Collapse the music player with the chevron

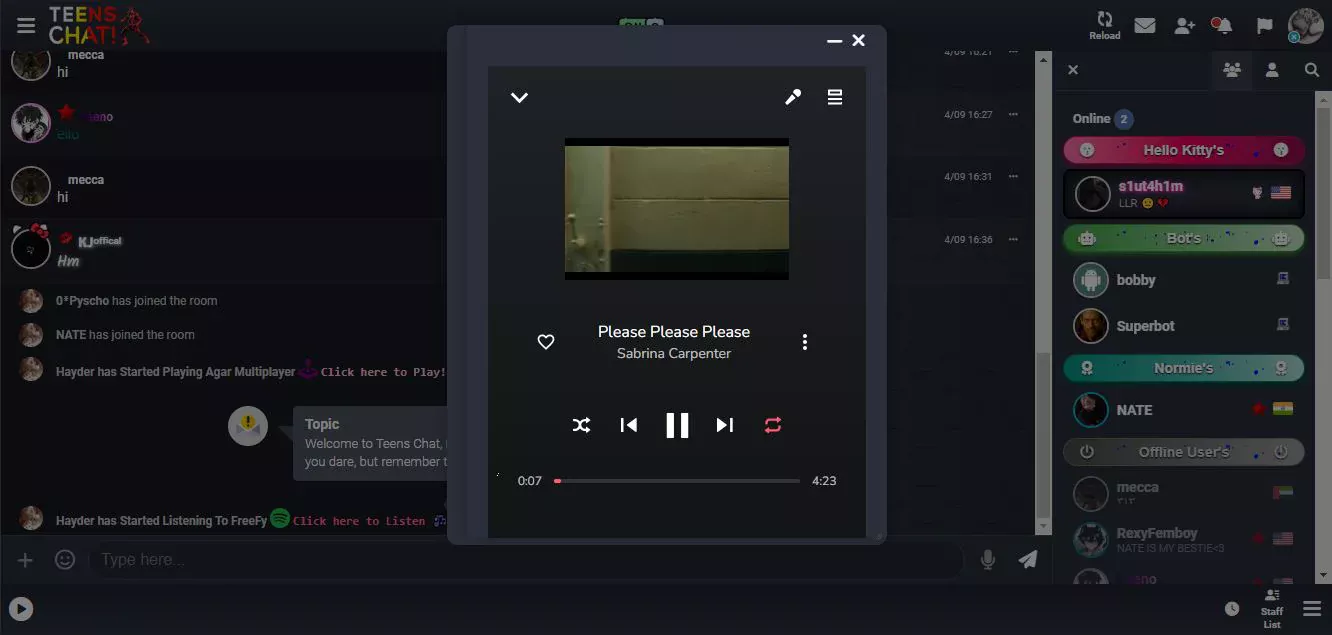pos(519,97)
